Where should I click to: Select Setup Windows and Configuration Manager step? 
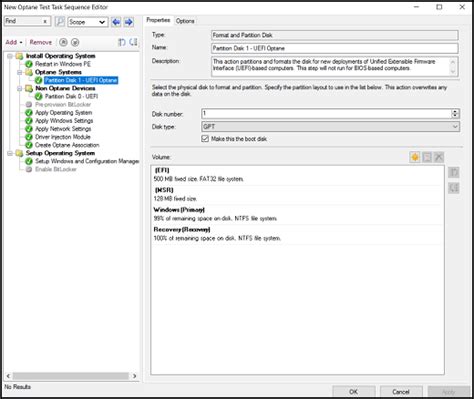pyautogui.click(x=87, y=161)
